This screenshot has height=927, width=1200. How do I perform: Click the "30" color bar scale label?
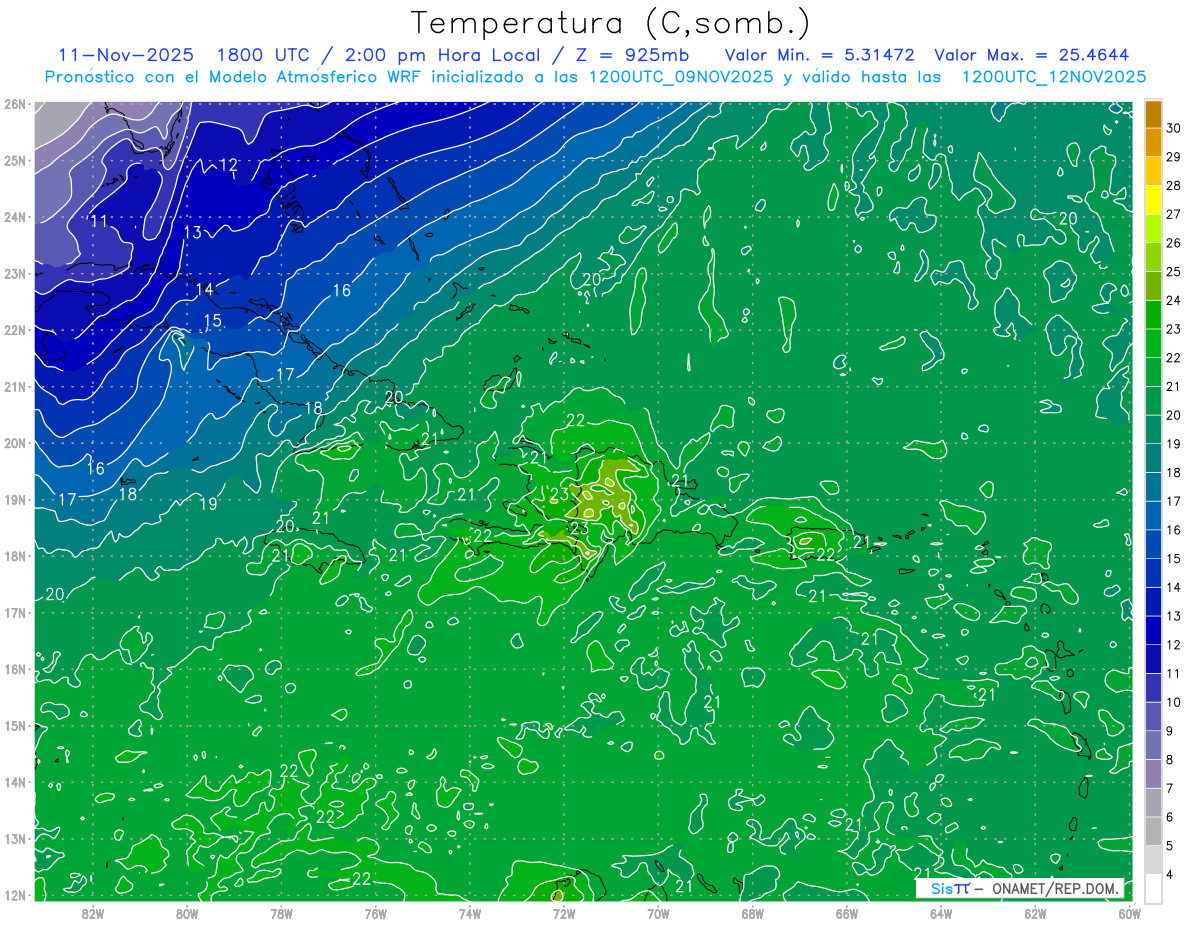(x=1174, y=128)
